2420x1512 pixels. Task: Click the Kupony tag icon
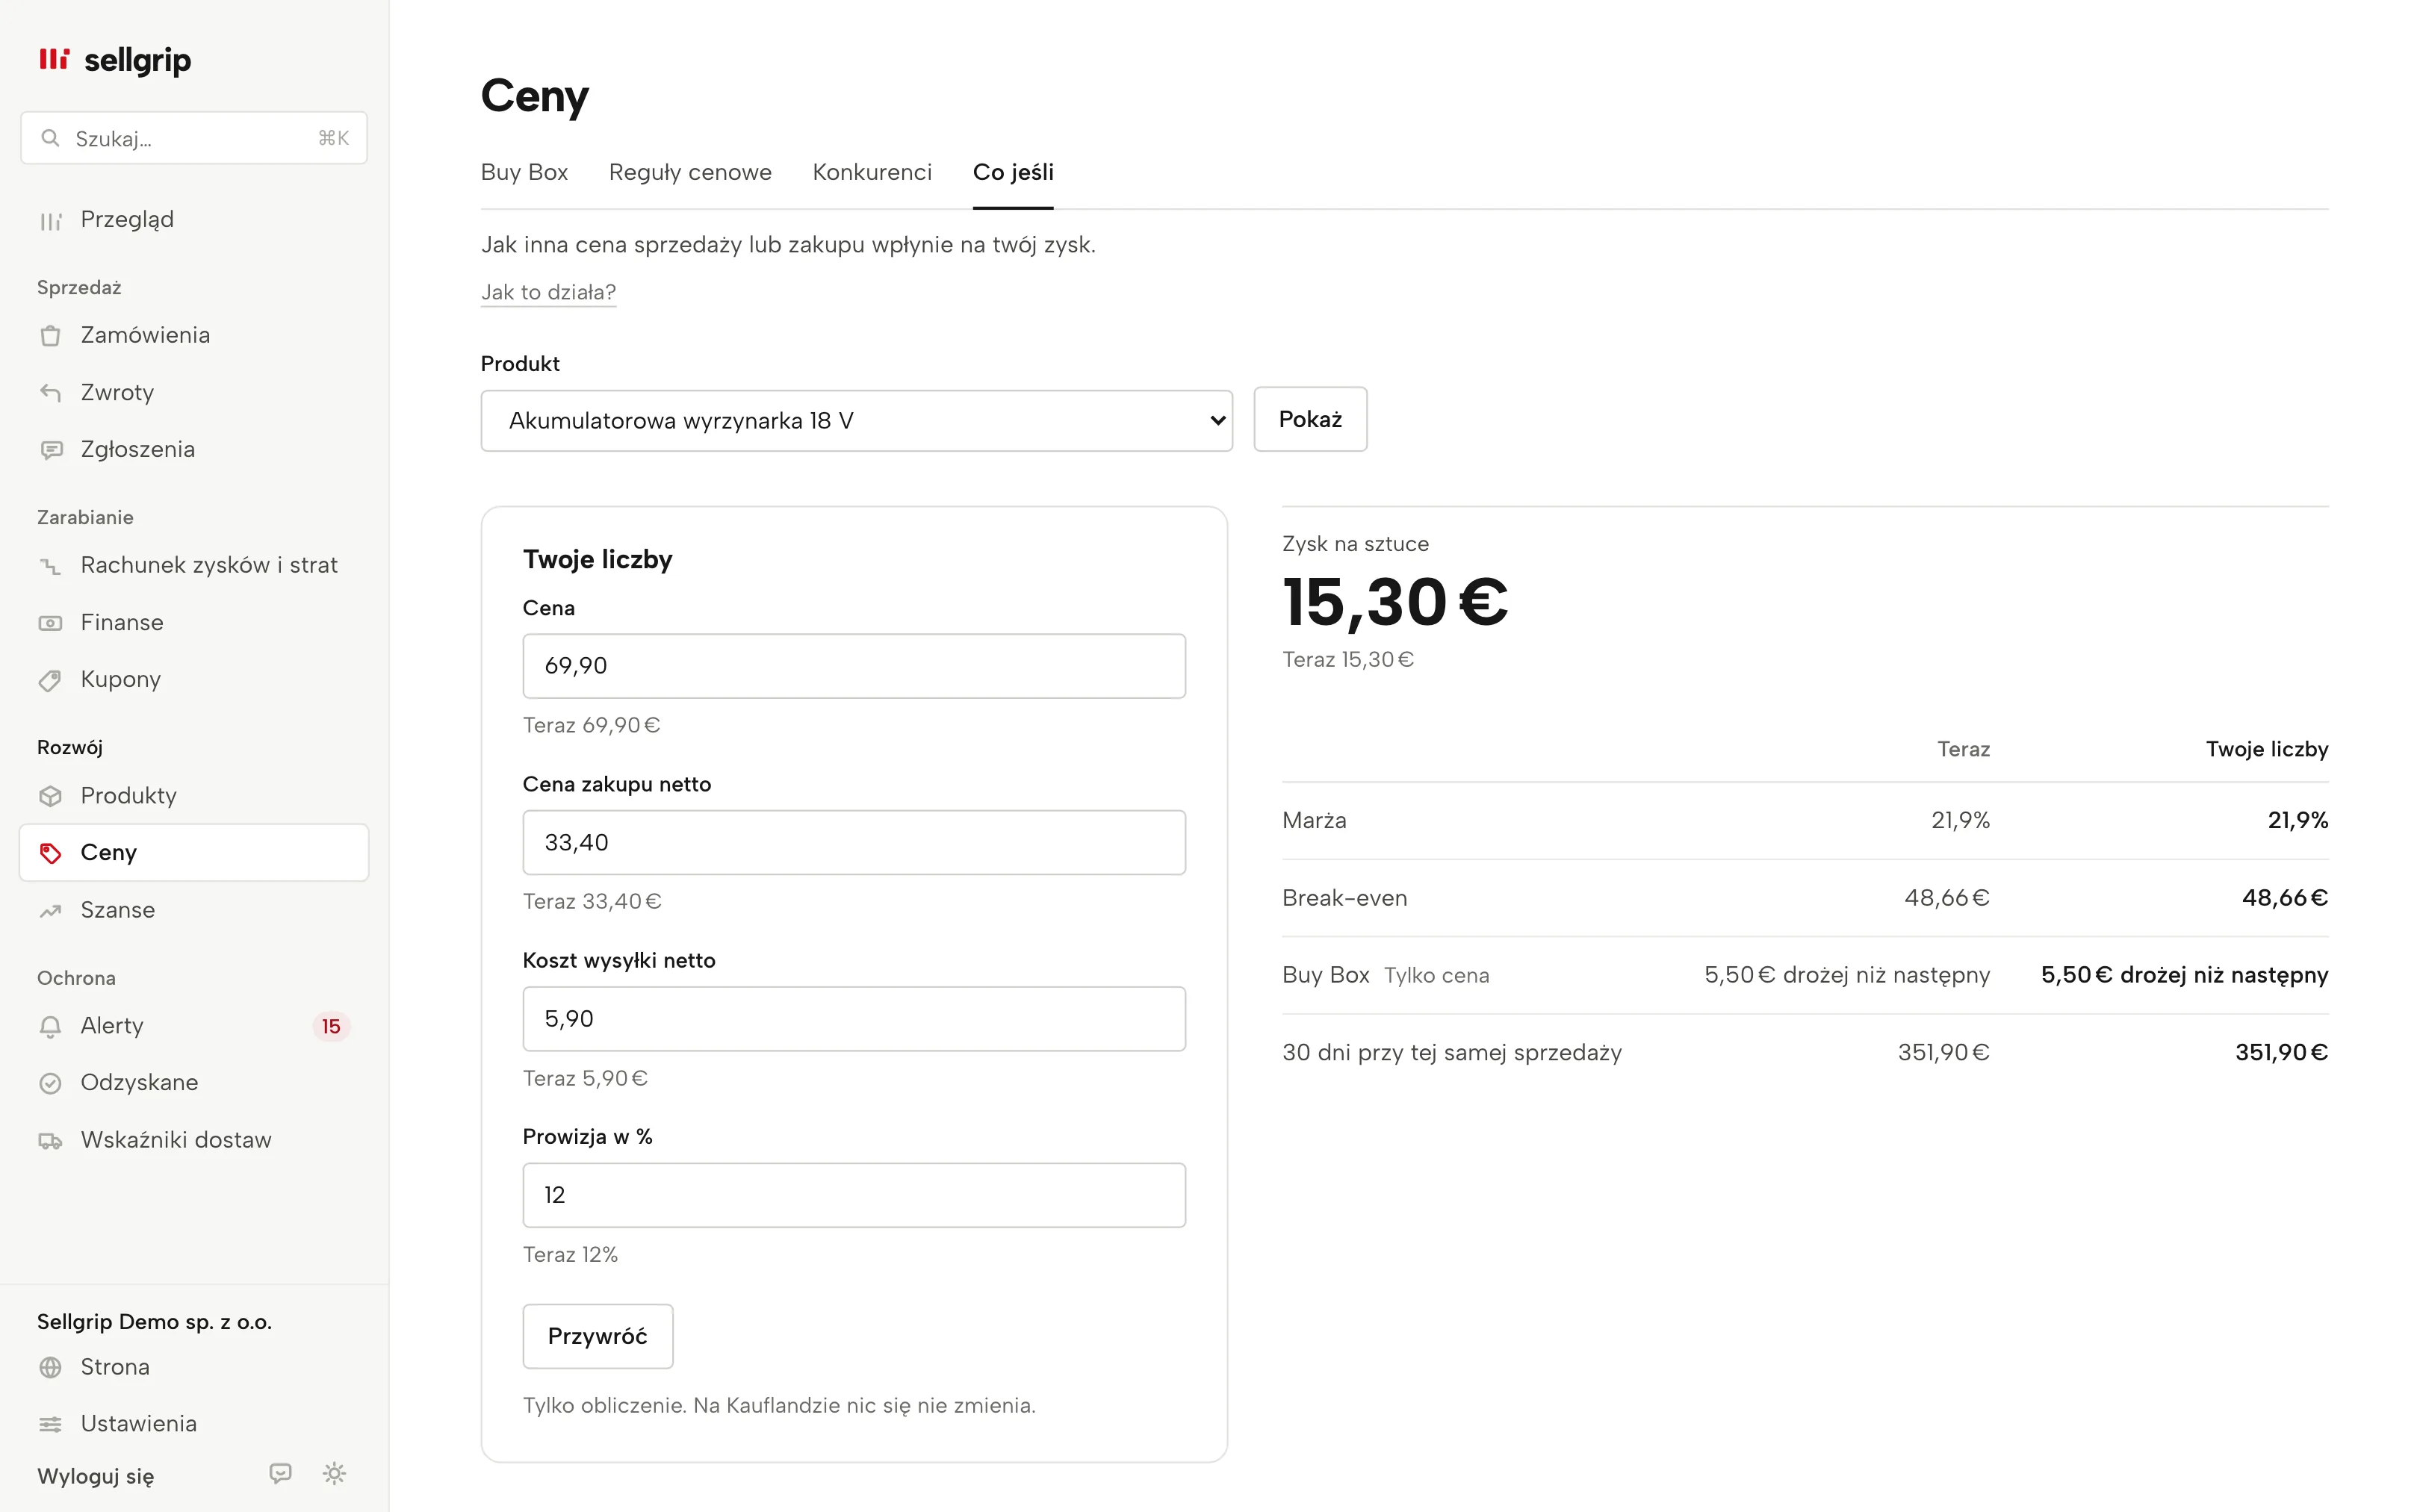[x=50, y=680]
